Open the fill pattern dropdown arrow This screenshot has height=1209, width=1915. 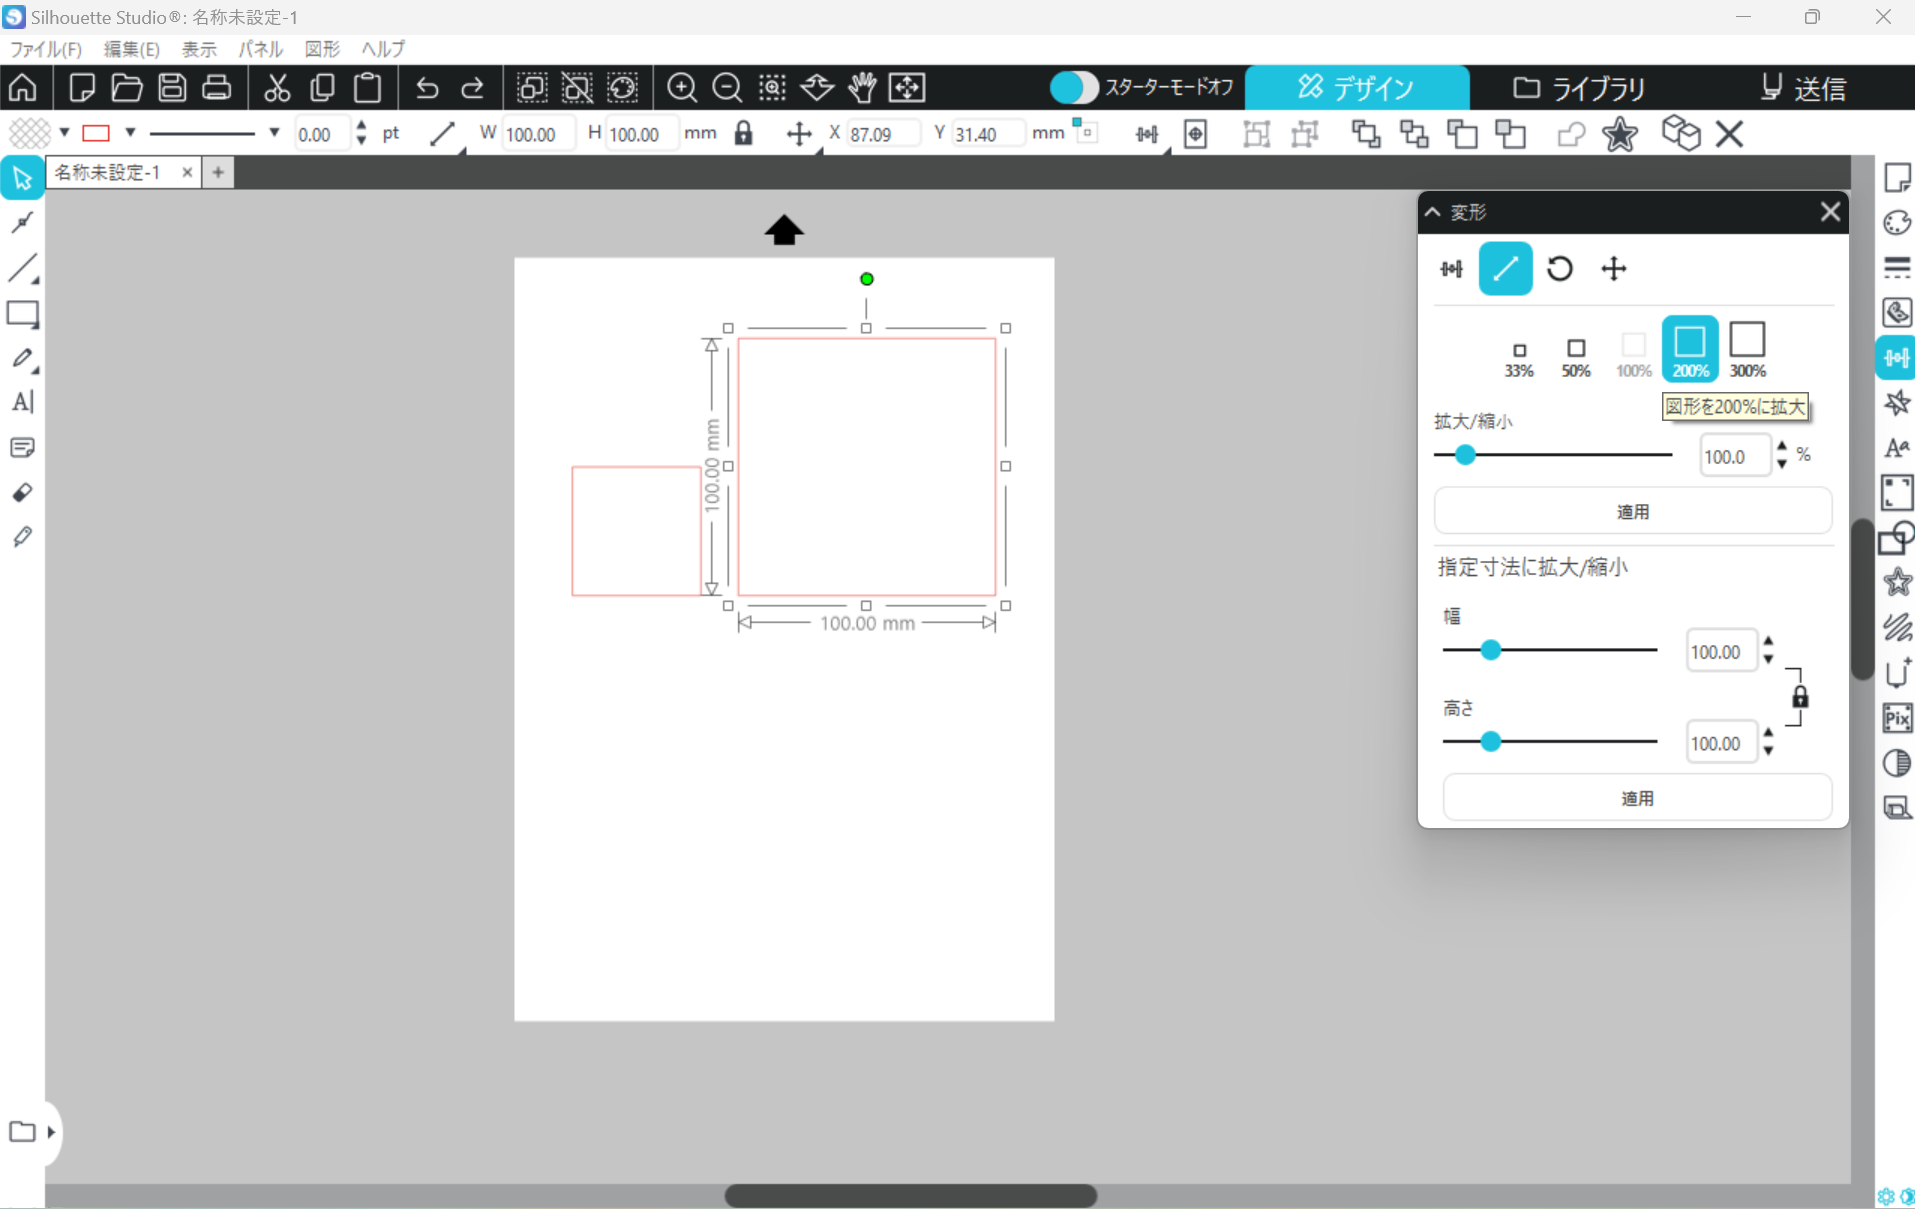[64, 133]
